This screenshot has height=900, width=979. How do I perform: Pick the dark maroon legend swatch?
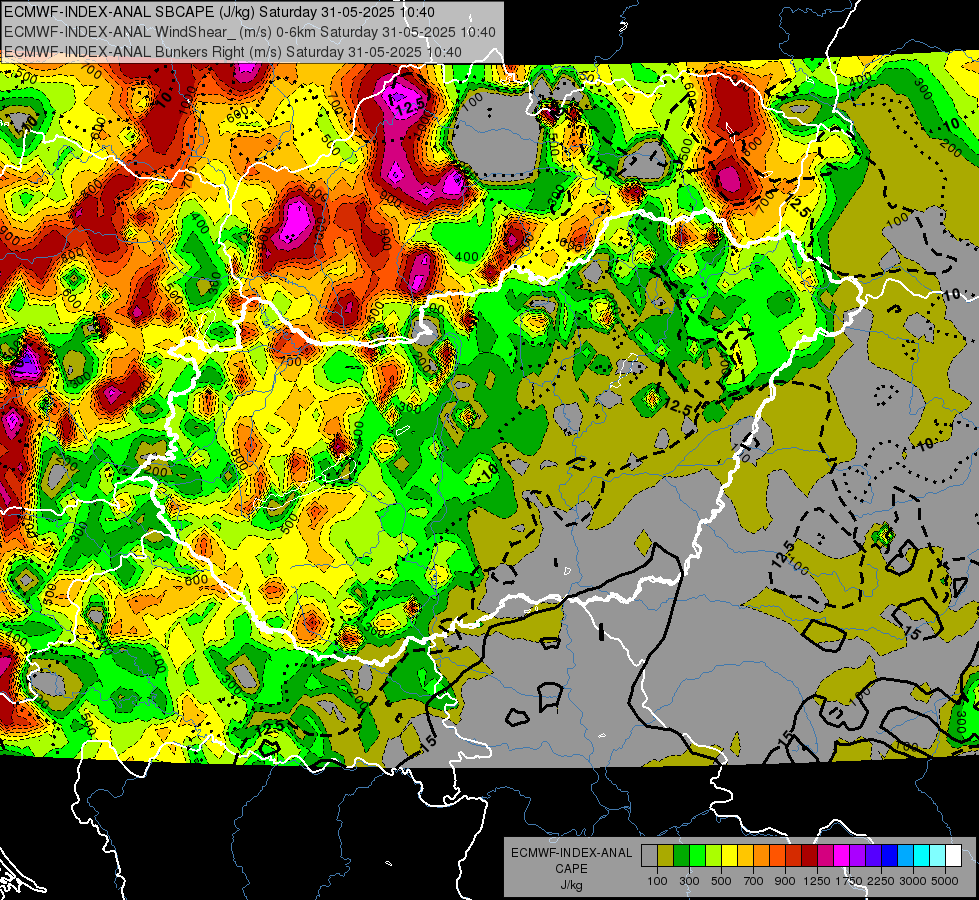(810, 856)
